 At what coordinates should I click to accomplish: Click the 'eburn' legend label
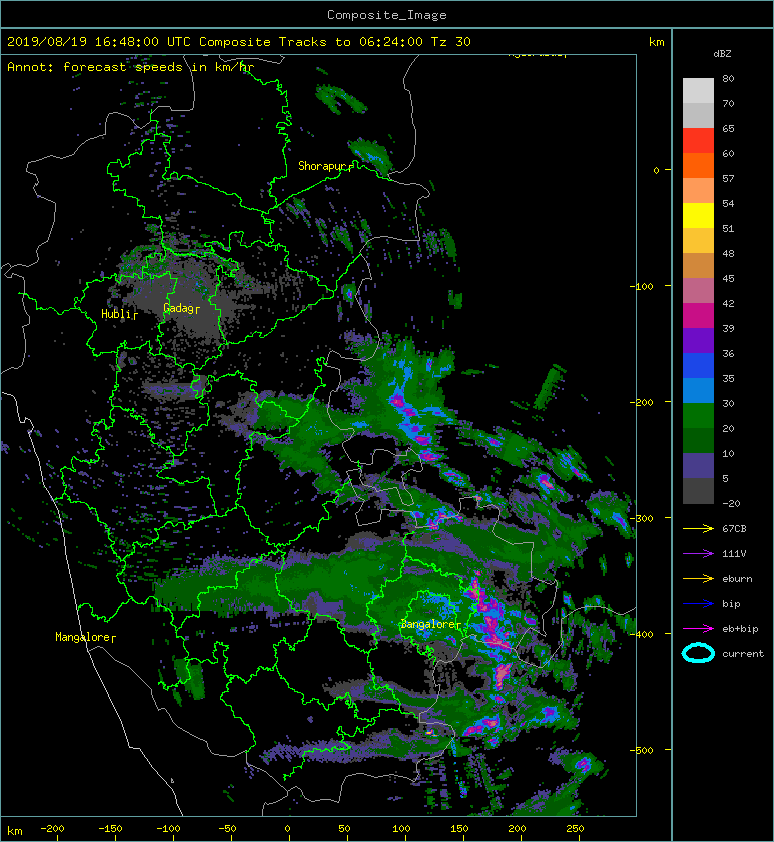click(x=737, y=579)
